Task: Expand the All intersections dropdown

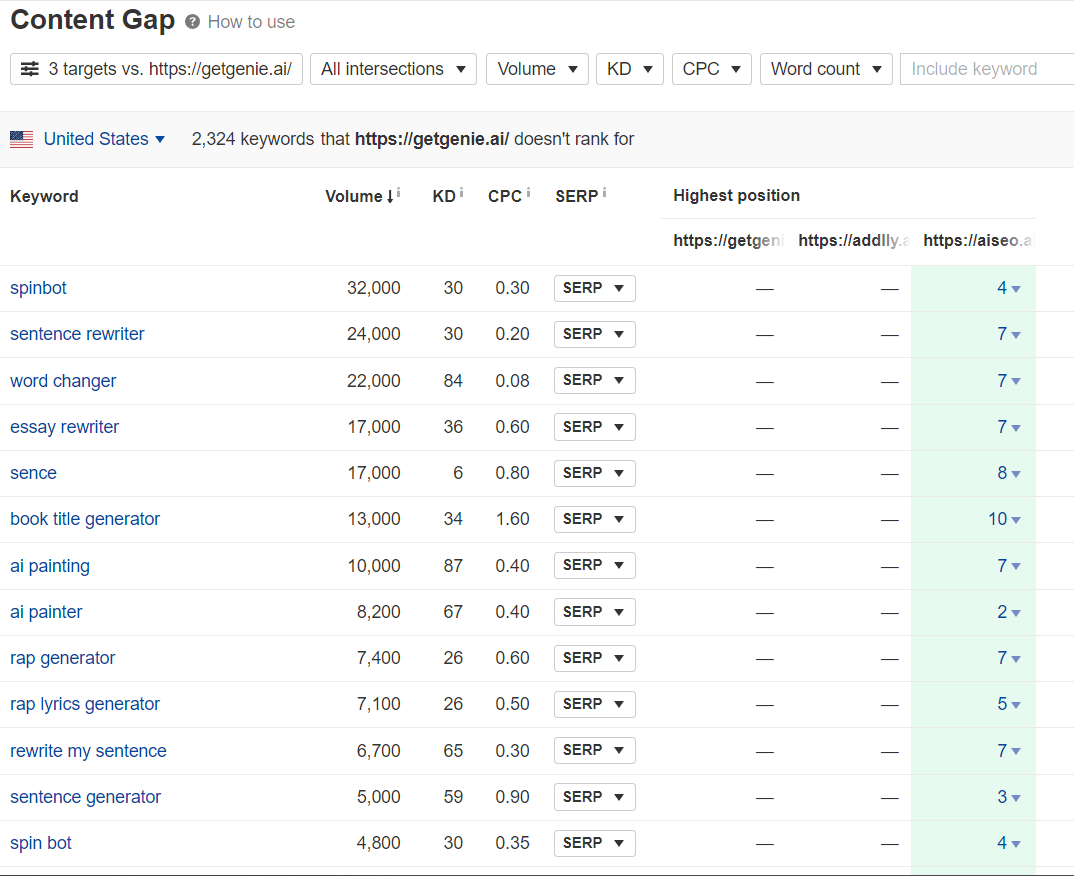Action: (x=393, y=69)
